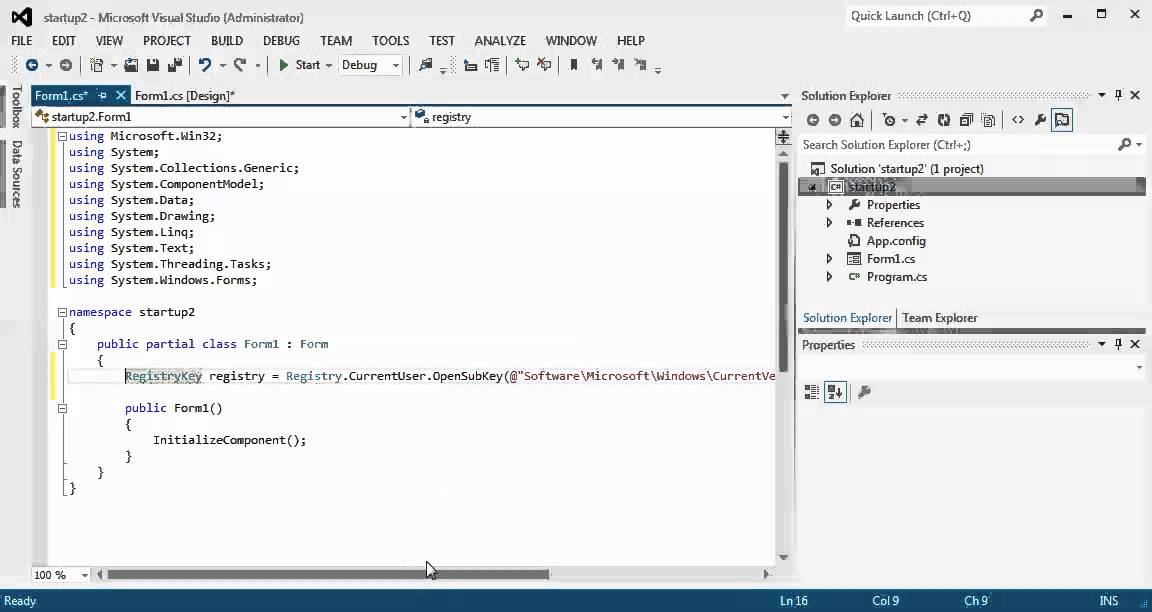Toggle auto-hide pin on the Solution Explorer panel

click(1118, 96)
